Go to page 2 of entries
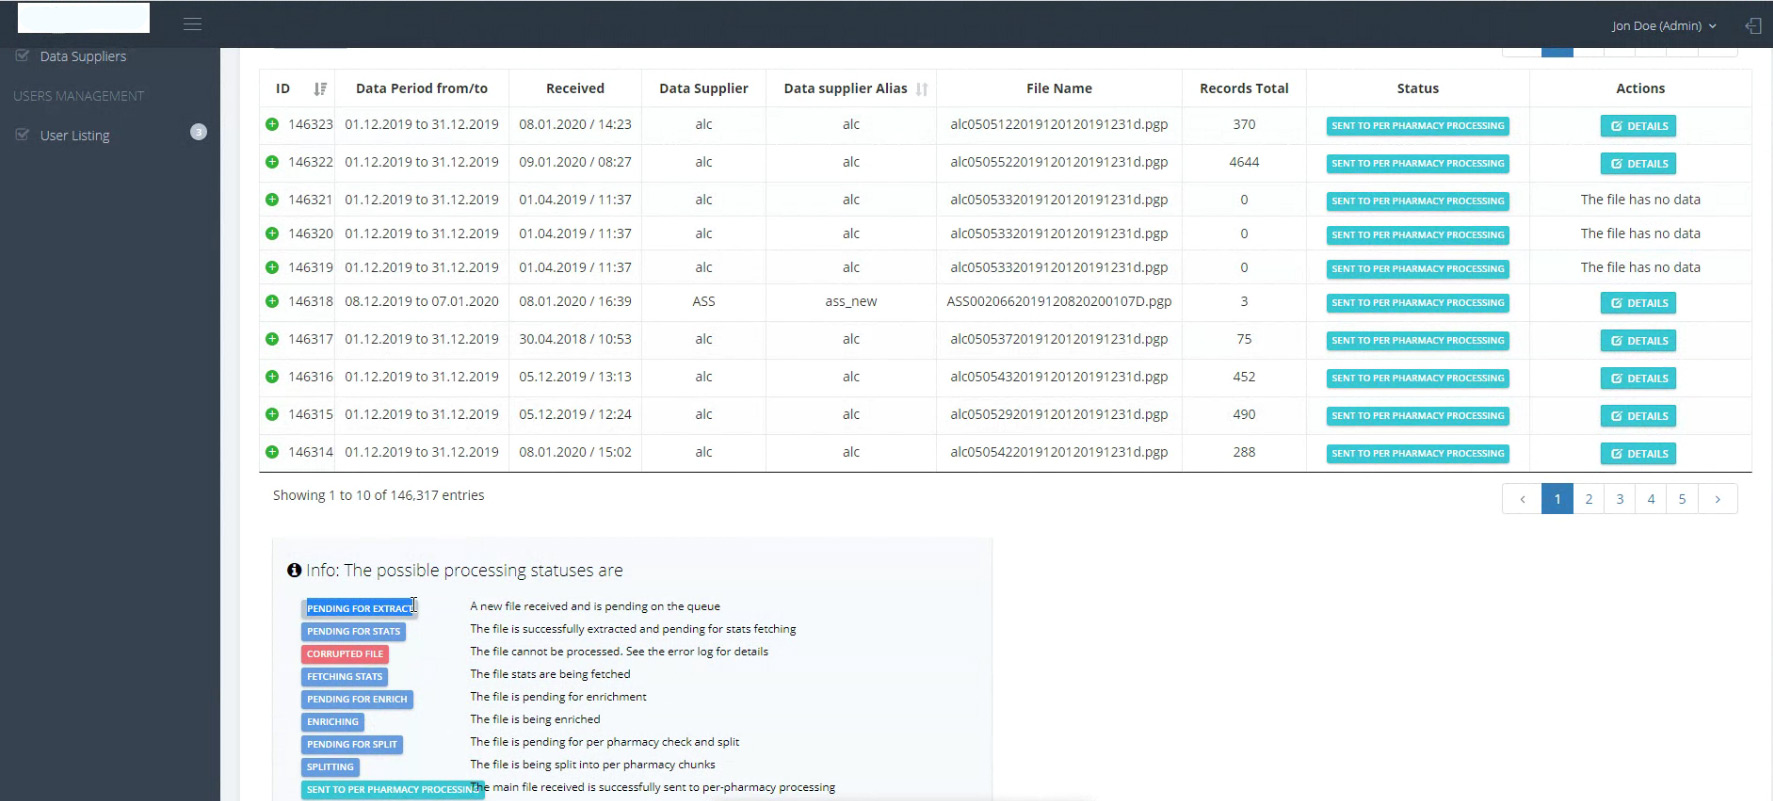This screenshot has width=1773, height=801. [1589, 499]
